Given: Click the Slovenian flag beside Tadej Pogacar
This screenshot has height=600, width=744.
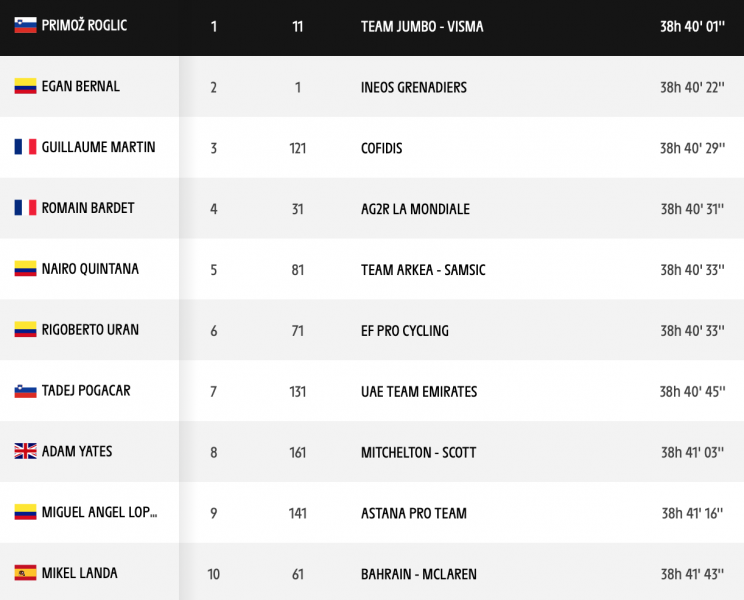Looking at the screenshot, I should [x=25, y=390].
